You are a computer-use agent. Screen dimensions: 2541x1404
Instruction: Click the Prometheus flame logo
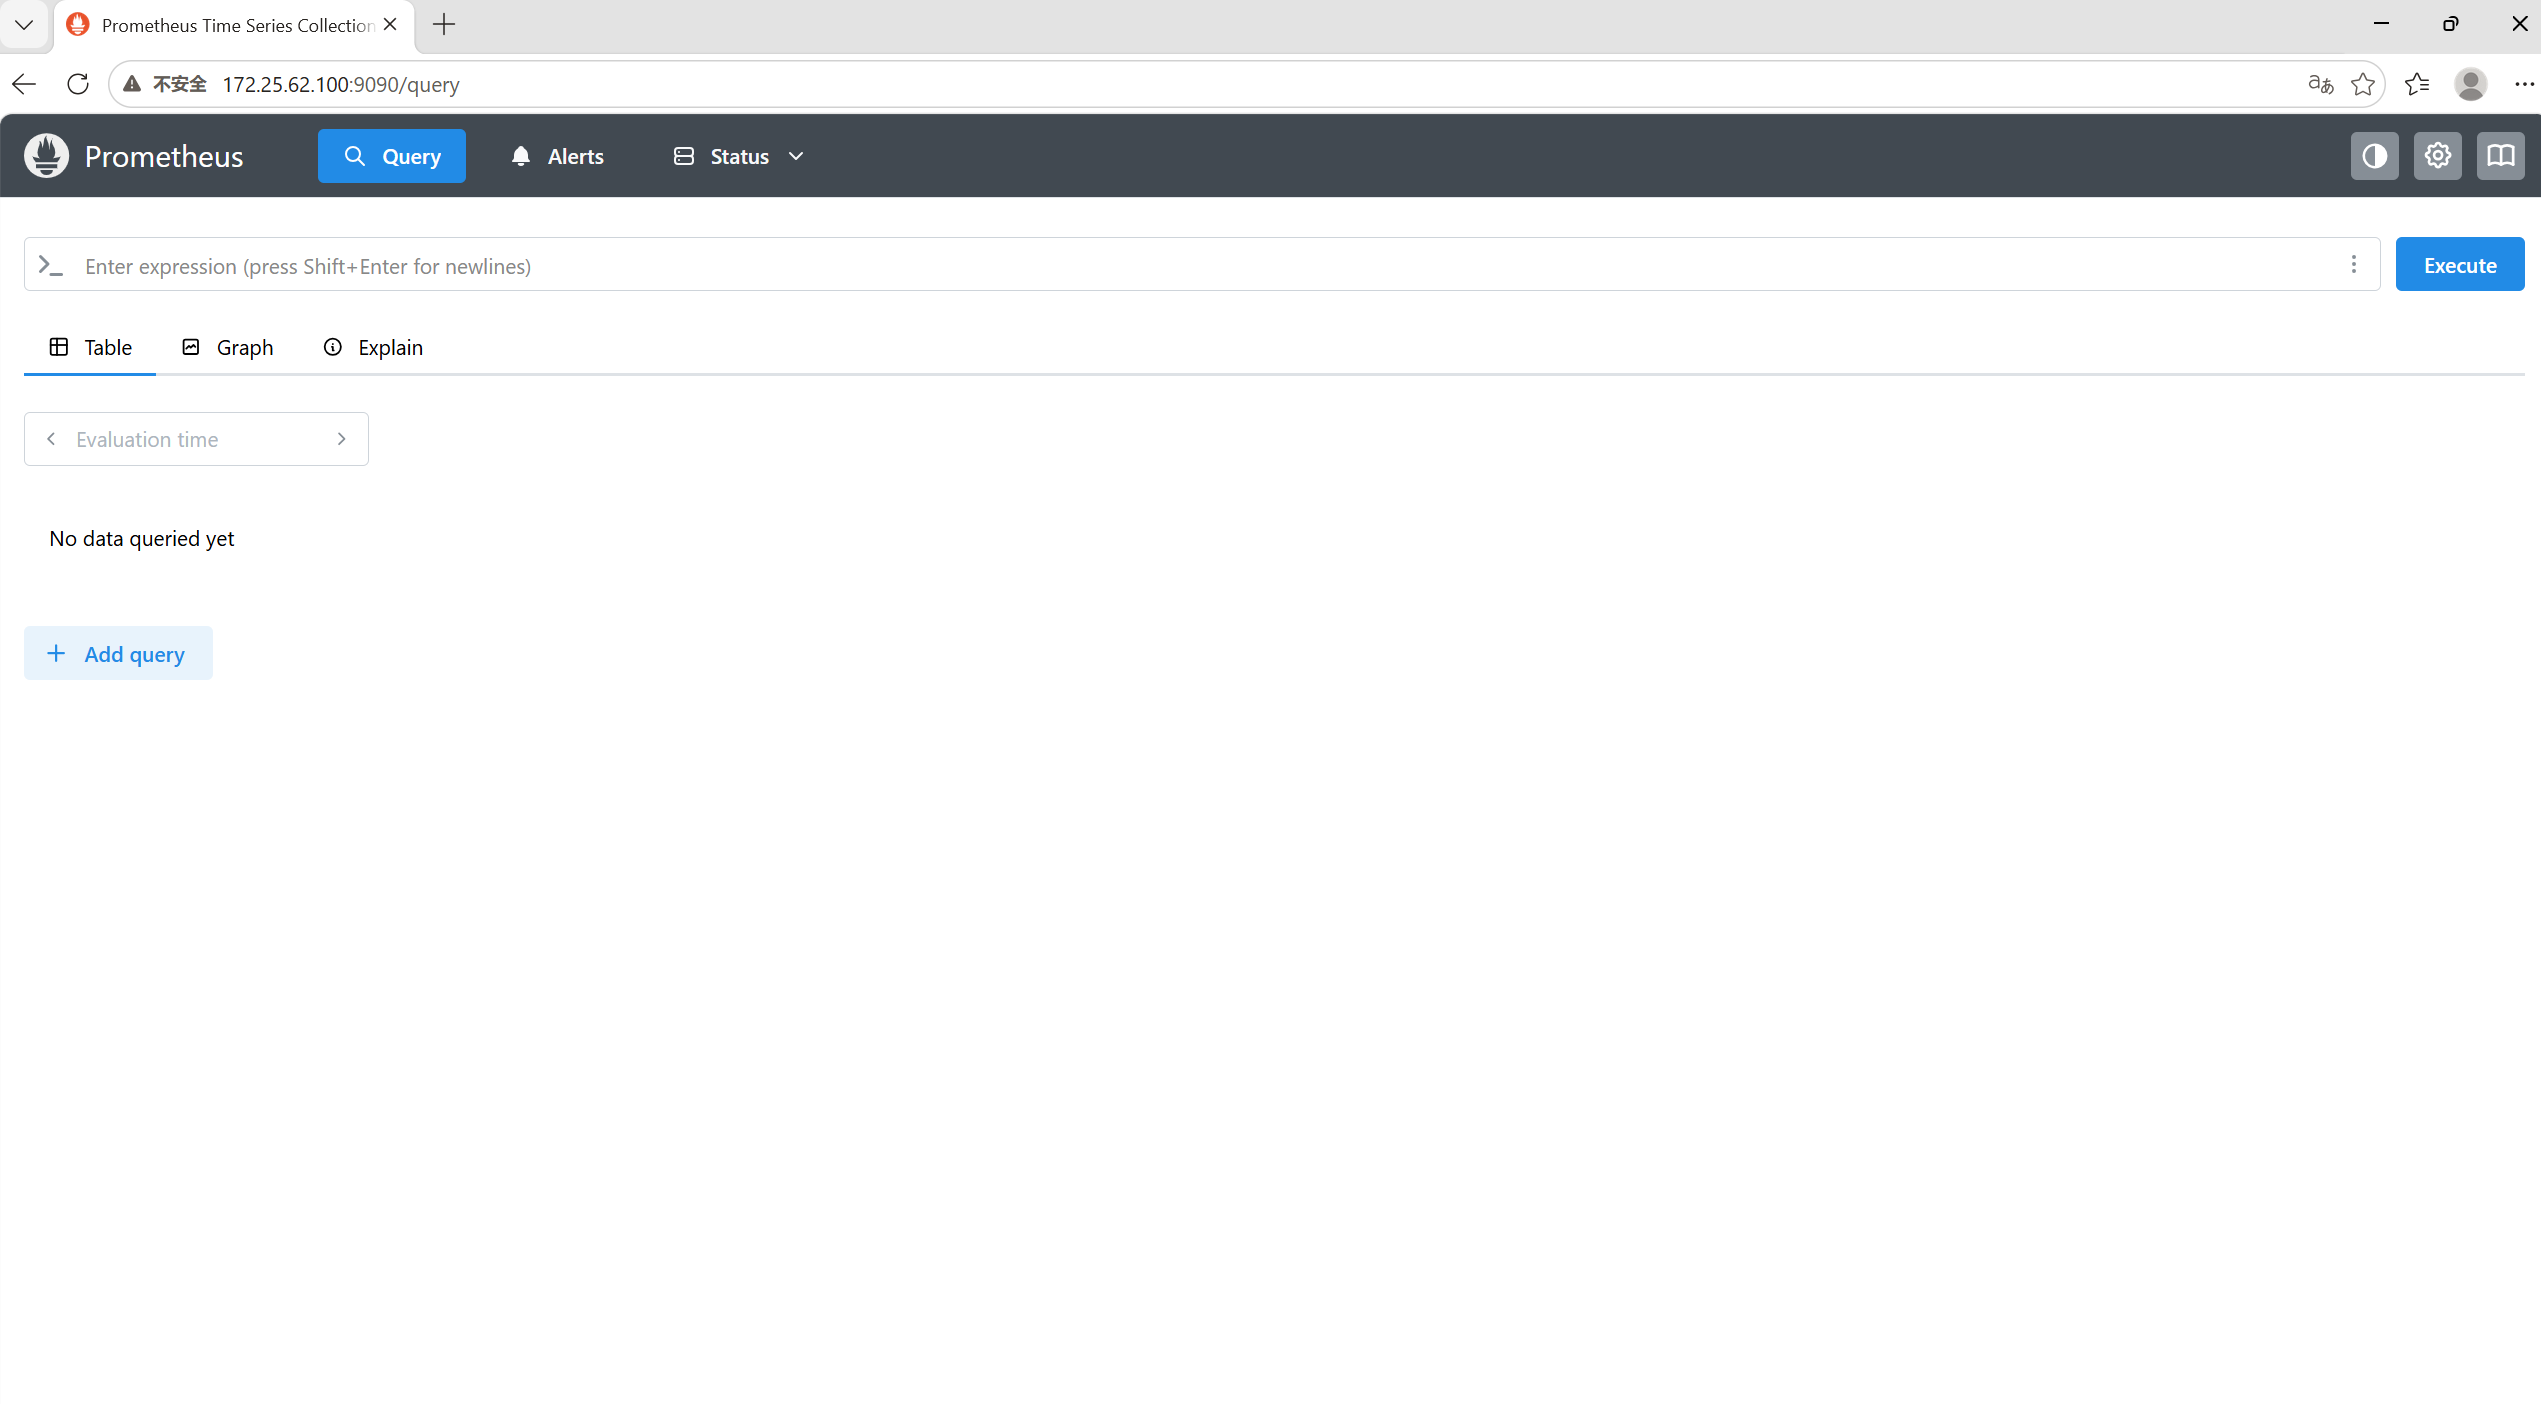pos(46,156)
